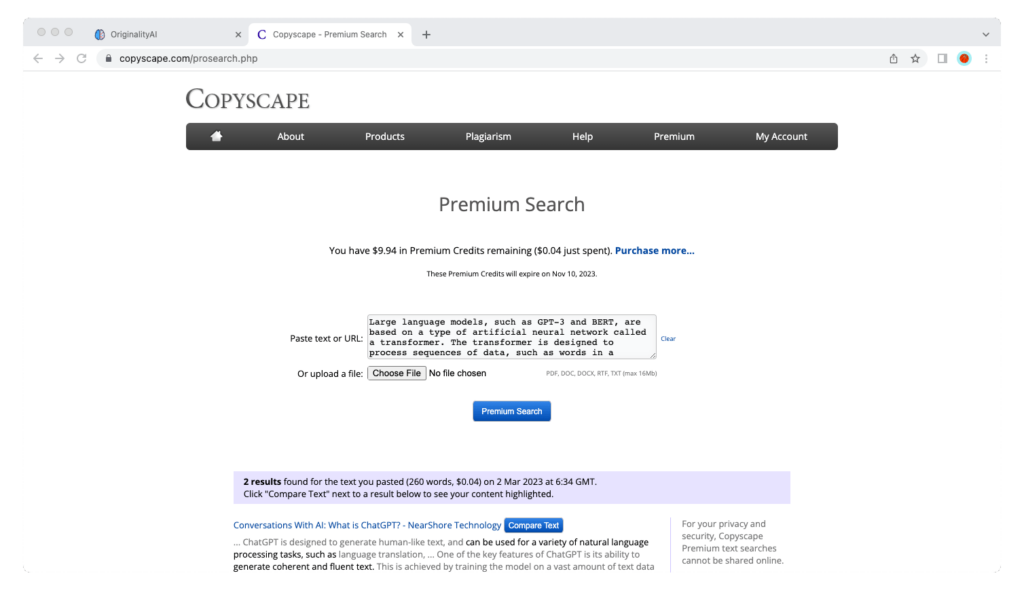Click the padlock site info icon
1024x601 pixels.
[108, 58]
